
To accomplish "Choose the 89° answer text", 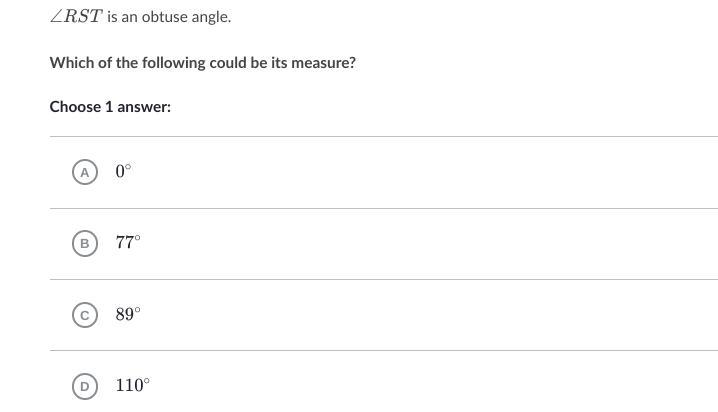I will (x=128, y=314).
